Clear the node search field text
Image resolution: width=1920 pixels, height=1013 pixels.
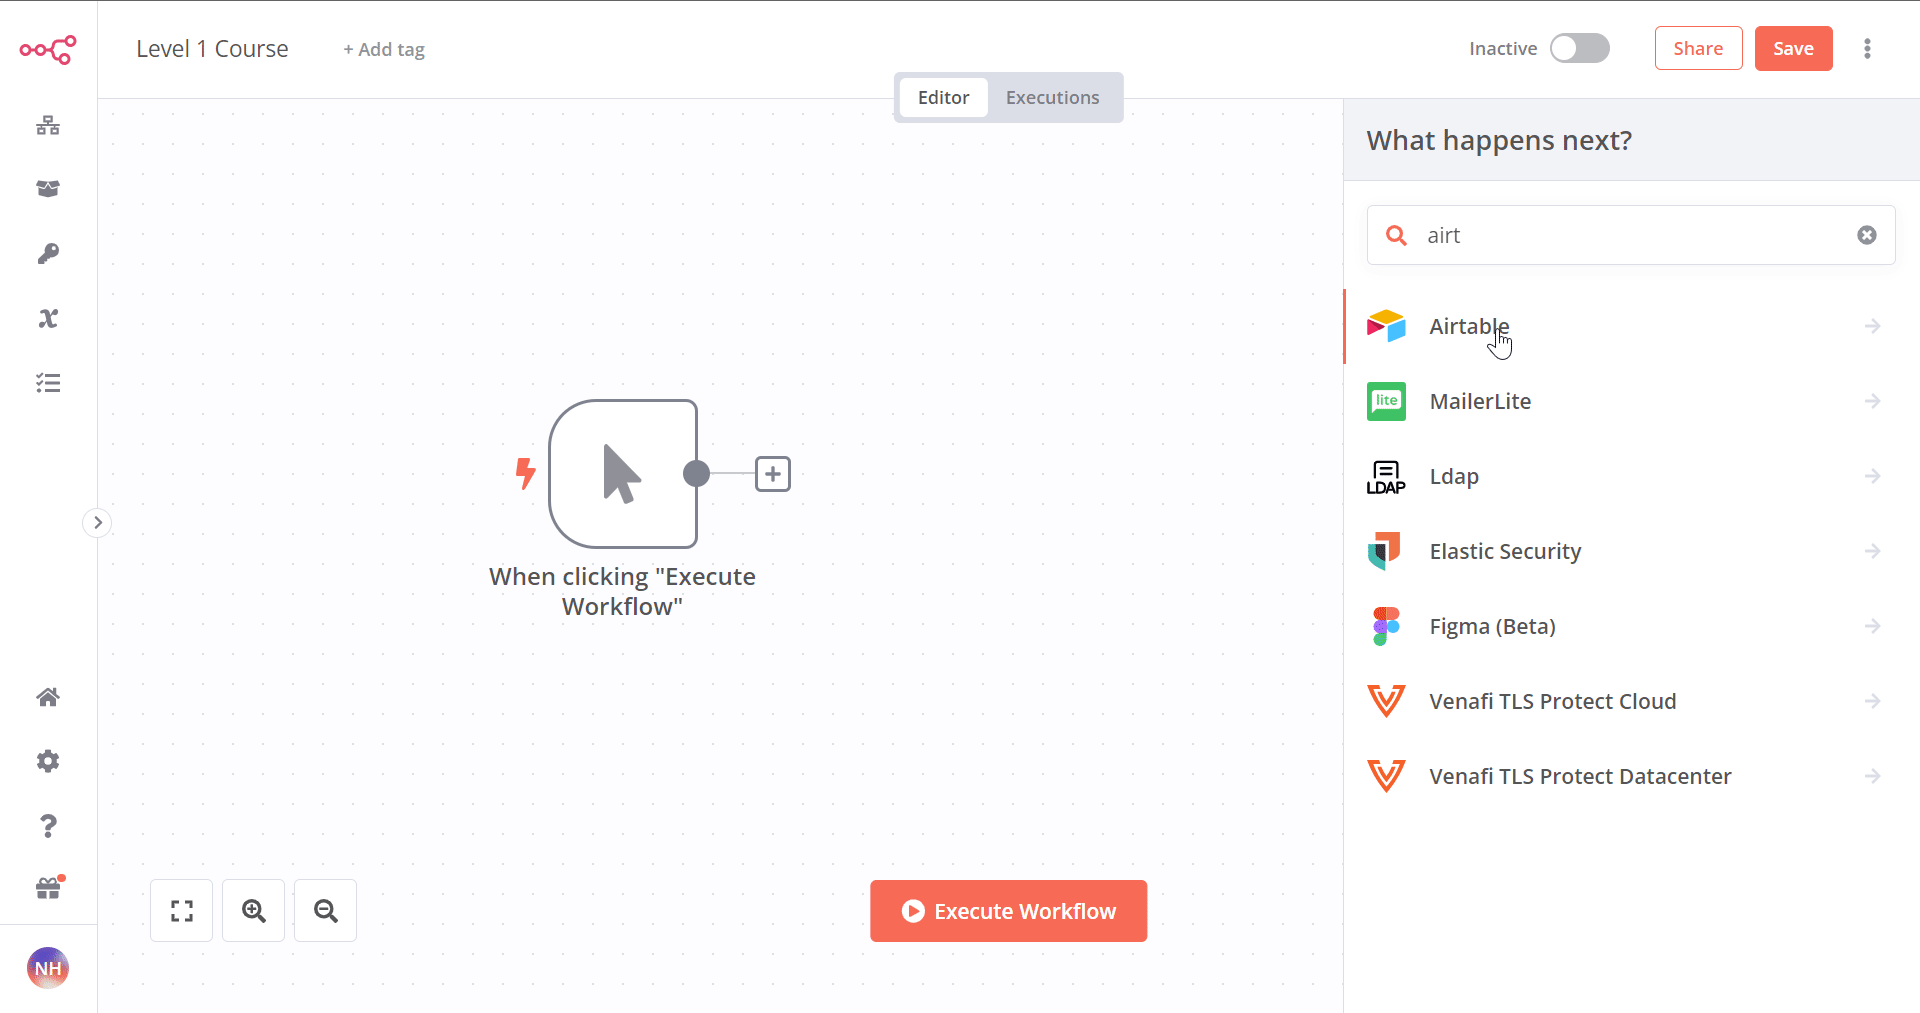(x=1867, y=235)
